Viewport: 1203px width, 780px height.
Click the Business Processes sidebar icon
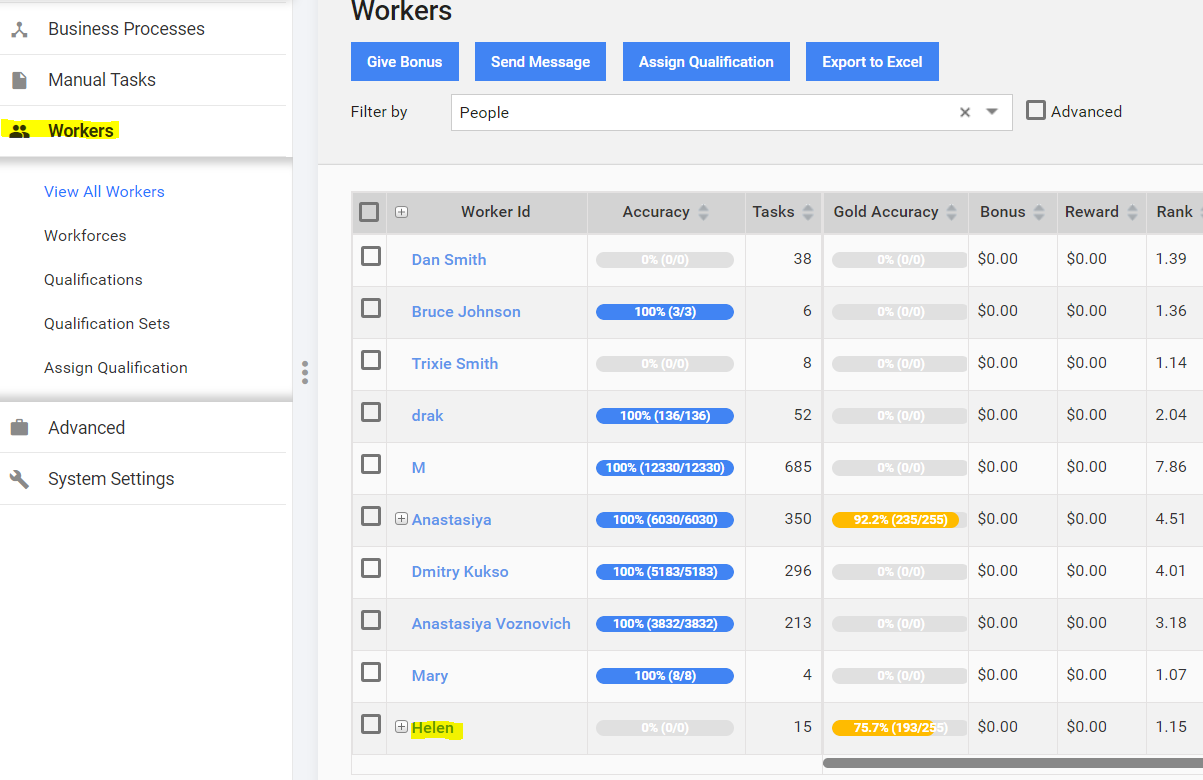point(19,29)
